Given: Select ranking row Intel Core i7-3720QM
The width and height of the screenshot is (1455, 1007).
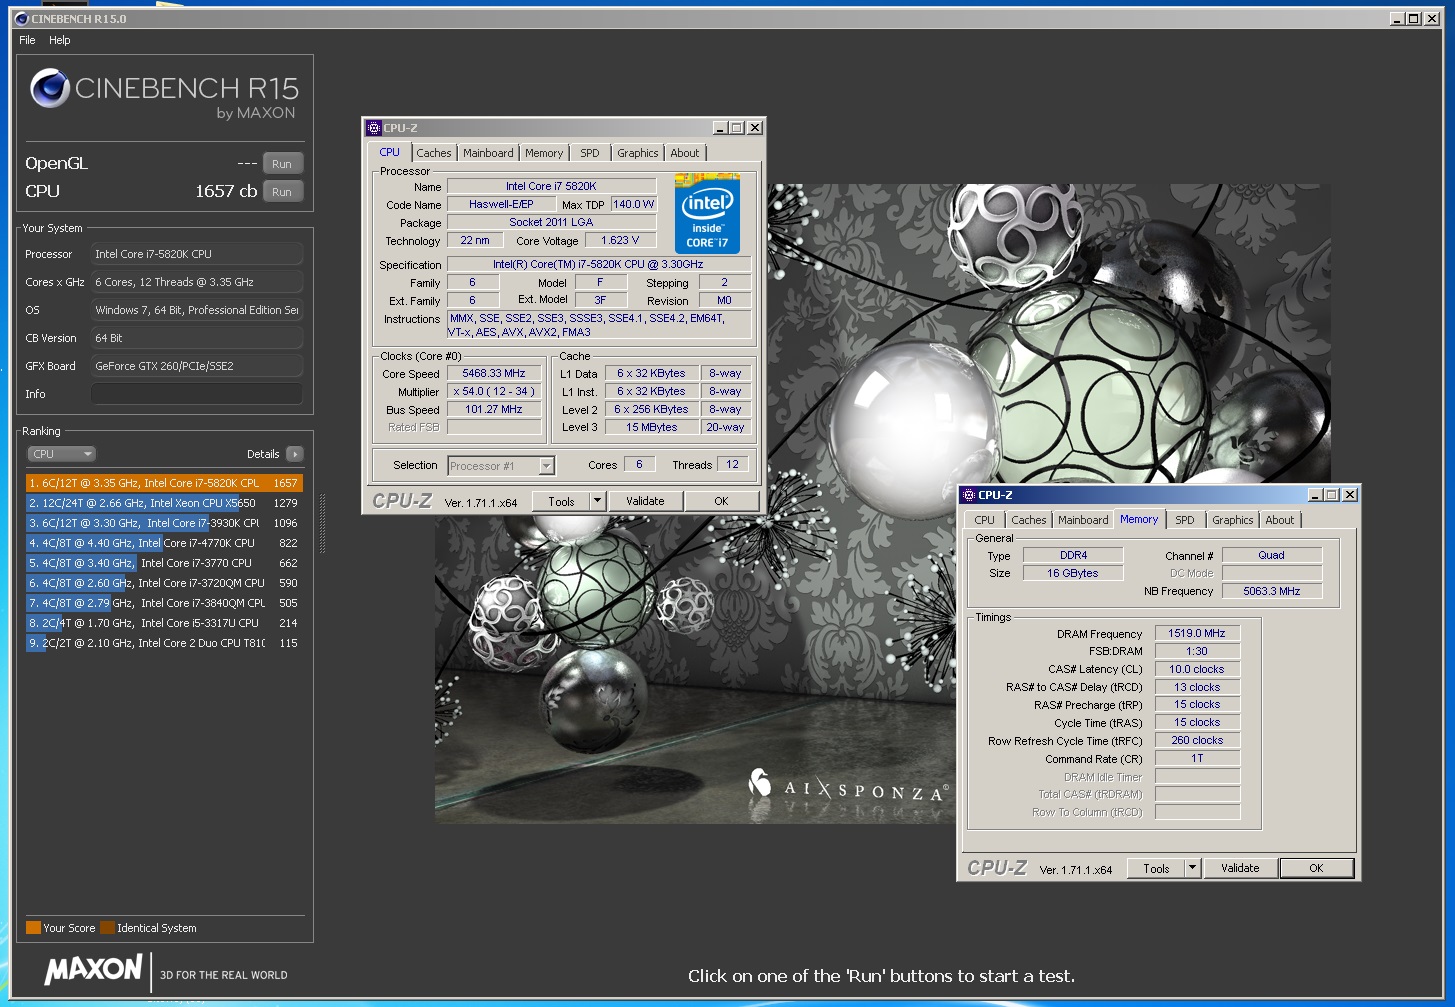Looking at the screenshot, I should pyautogui.click(x=164, y=583).
